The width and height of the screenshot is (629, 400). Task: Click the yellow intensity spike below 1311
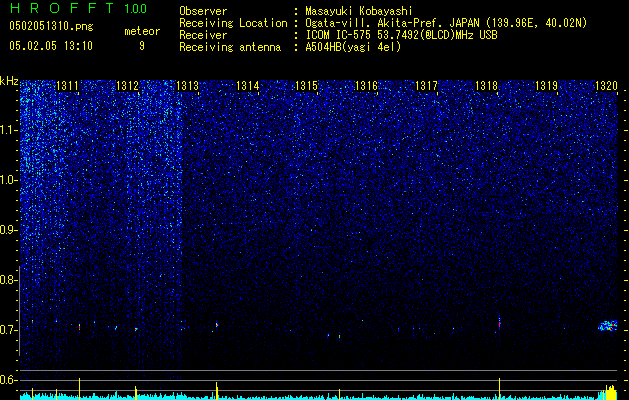tap(79, 388)
